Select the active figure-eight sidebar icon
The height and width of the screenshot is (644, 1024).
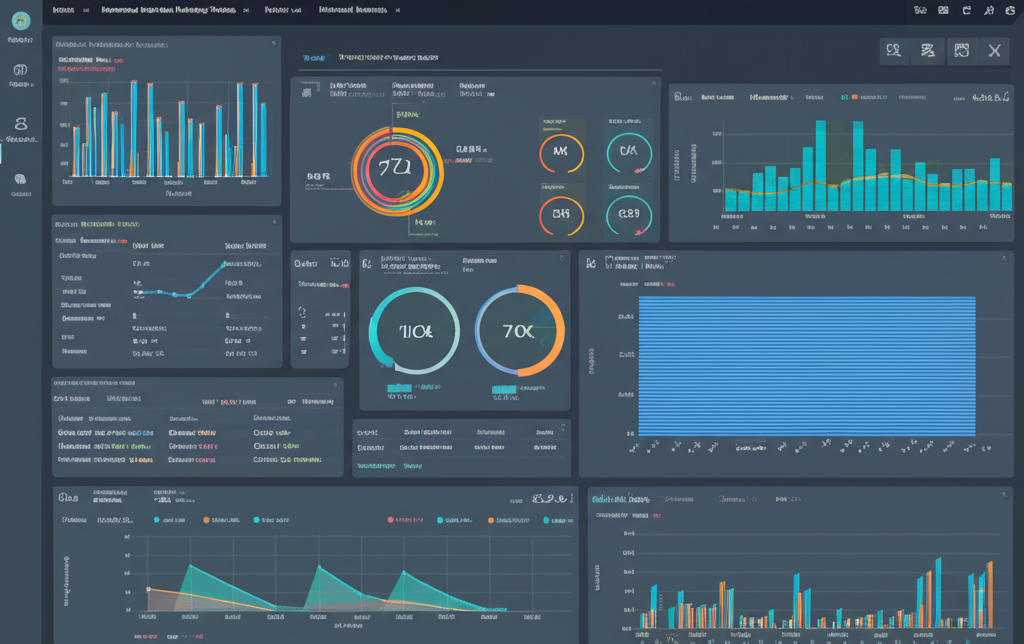20,125
